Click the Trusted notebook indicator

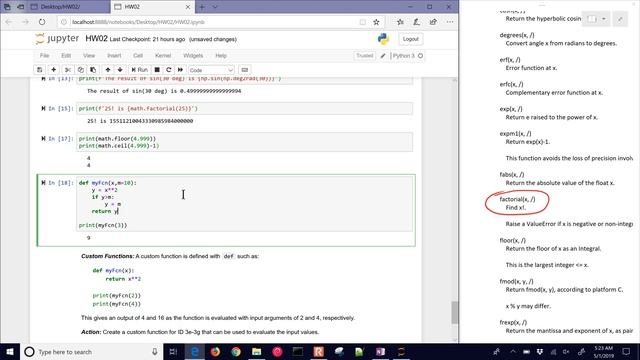364,56
